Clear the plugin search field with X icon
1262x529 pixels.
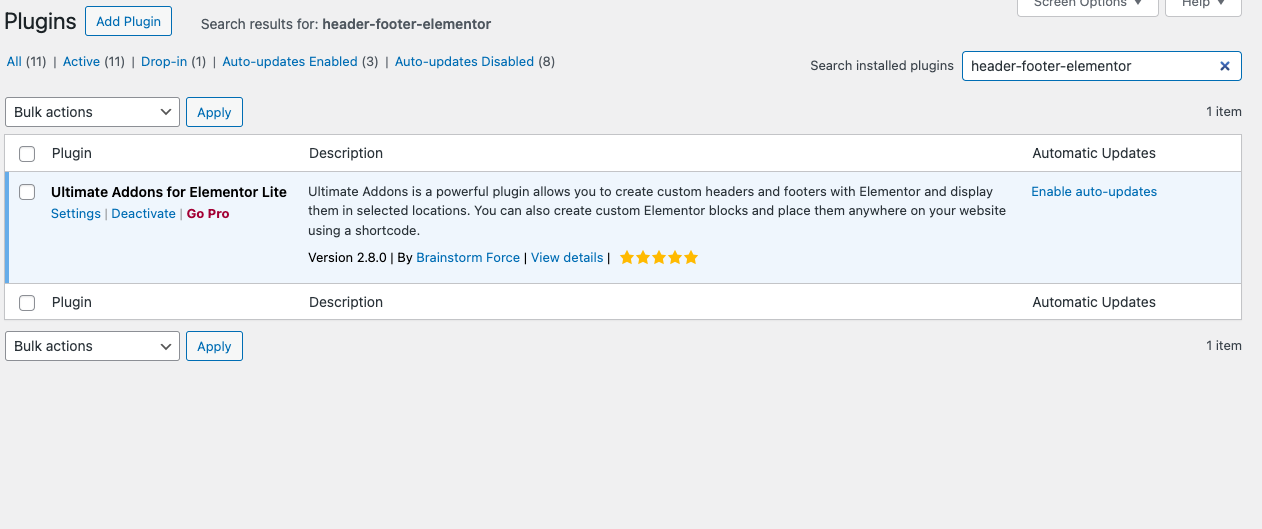[1224, 66]
